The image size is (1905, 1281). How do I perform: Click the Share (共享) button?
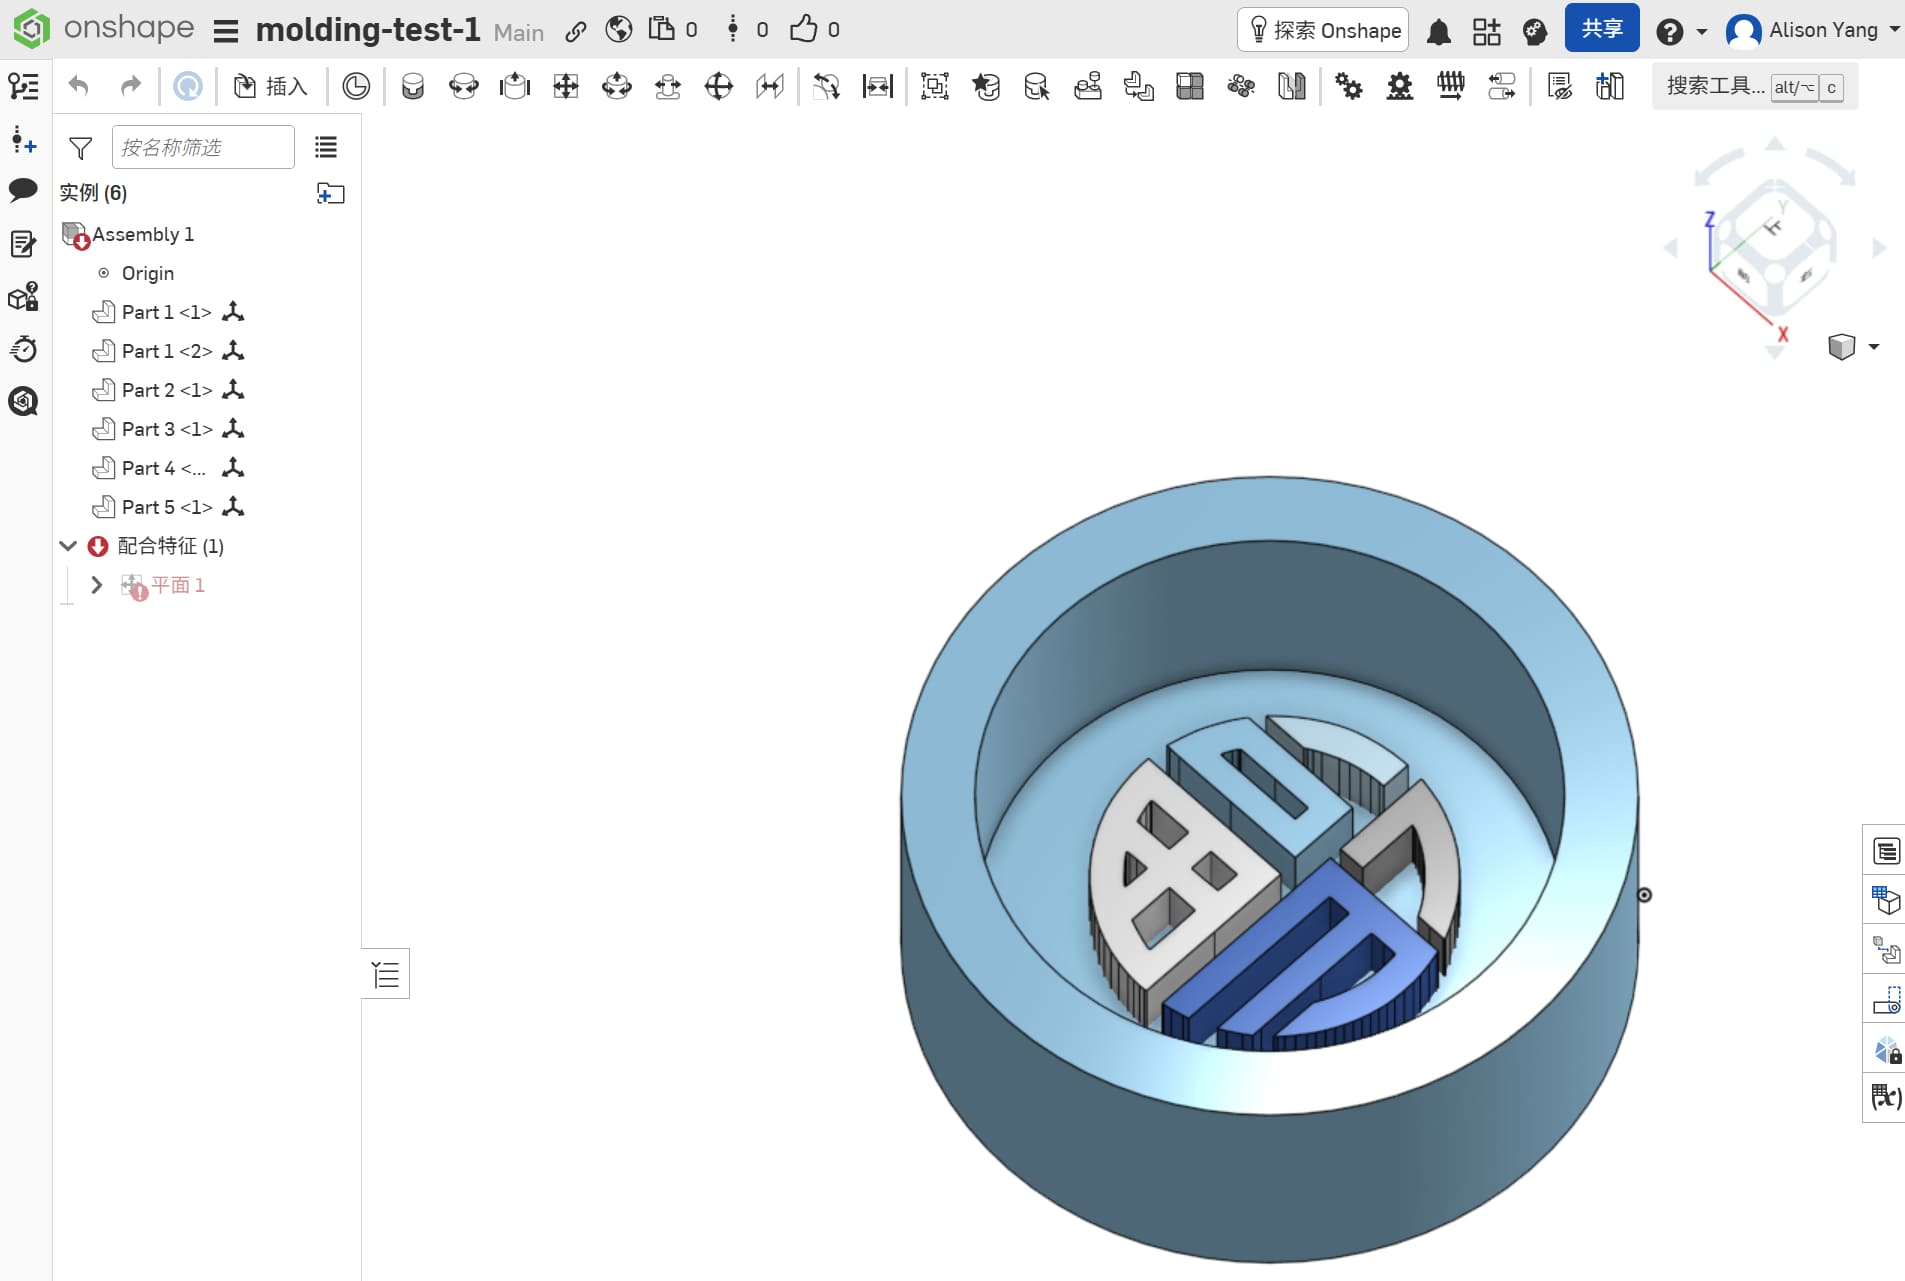[1602, 29]
